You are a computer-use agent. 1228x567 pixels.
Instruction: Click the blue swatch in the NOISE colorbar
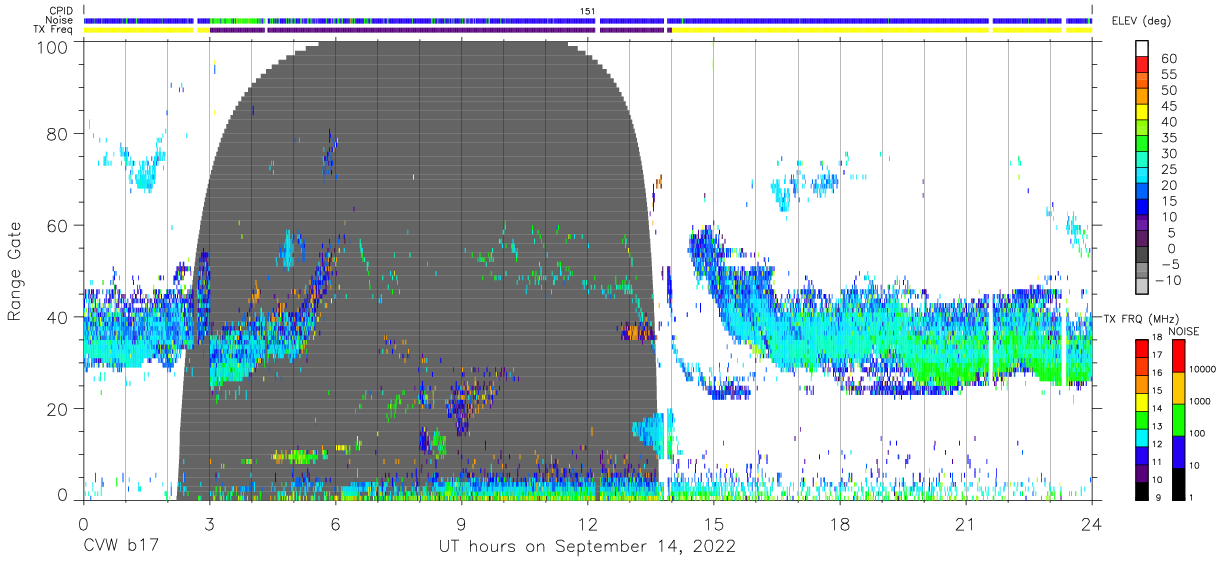click(x=1177, y=451)
